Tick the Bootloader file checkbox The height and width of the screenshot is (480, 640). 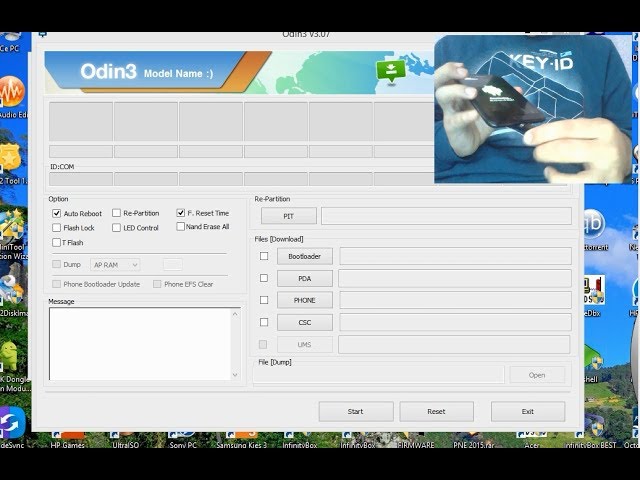[264, 256]
